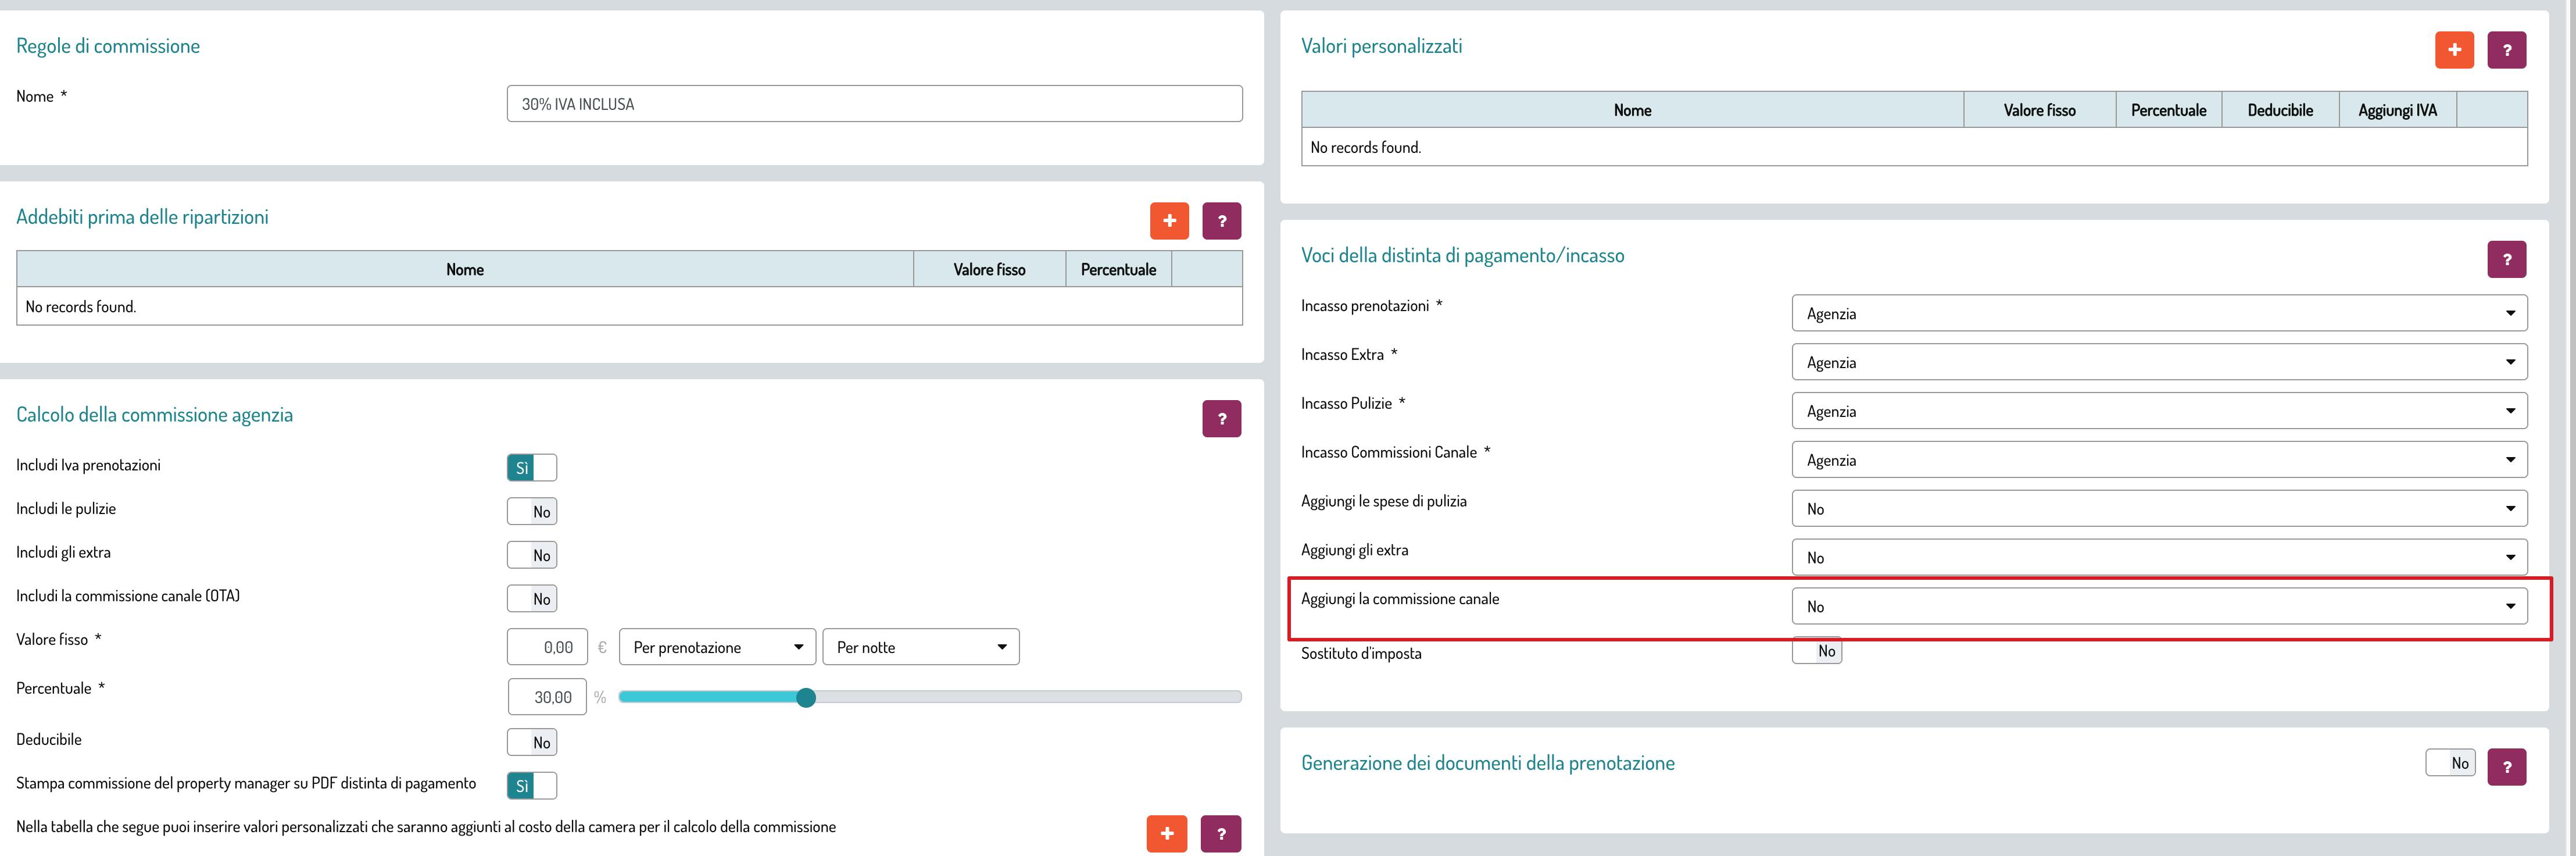Open help for Generazione dei documenti

coord(2506,767)
